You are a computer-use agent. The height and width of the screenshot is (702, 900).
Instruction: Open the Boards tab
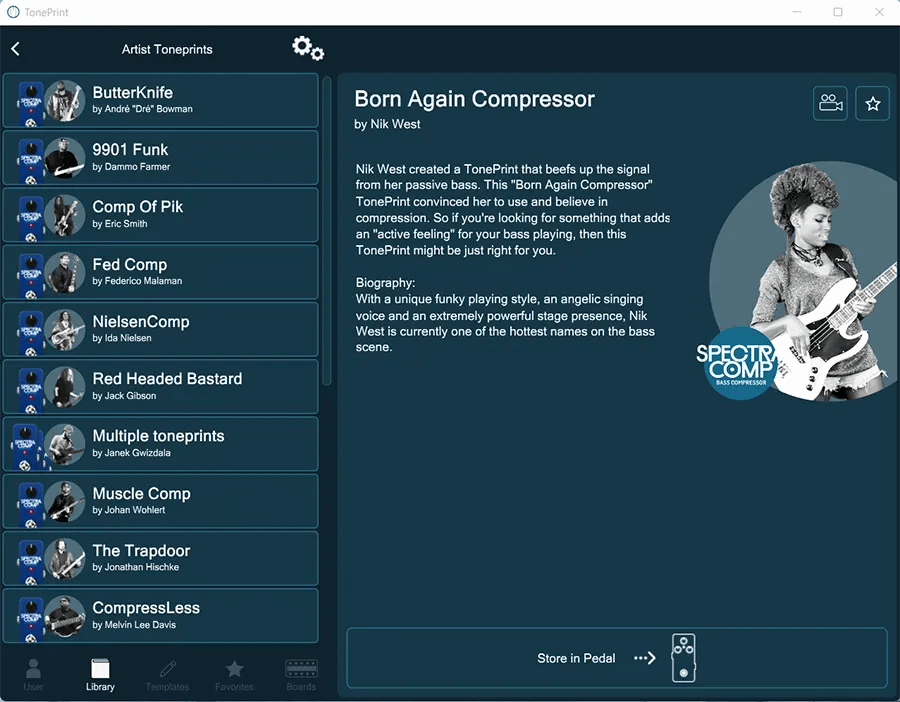point(301,675)
